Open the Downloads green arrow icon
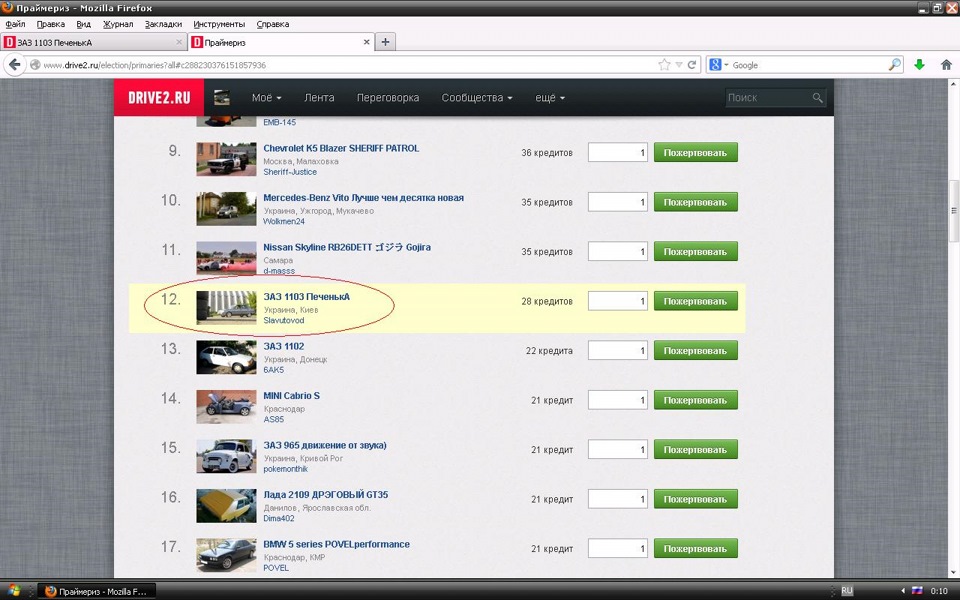Viewport: 960px width, 600px height. (x=919, y=65)
